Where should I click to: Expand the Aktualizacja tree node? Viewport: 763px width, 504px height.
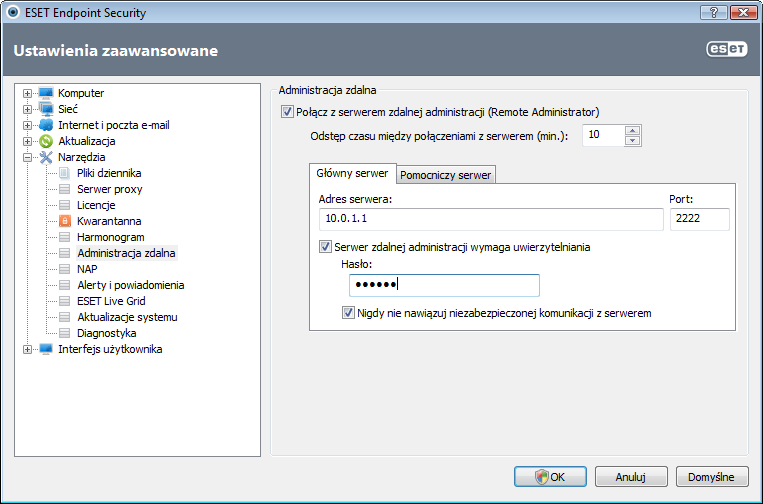[28, 142]
